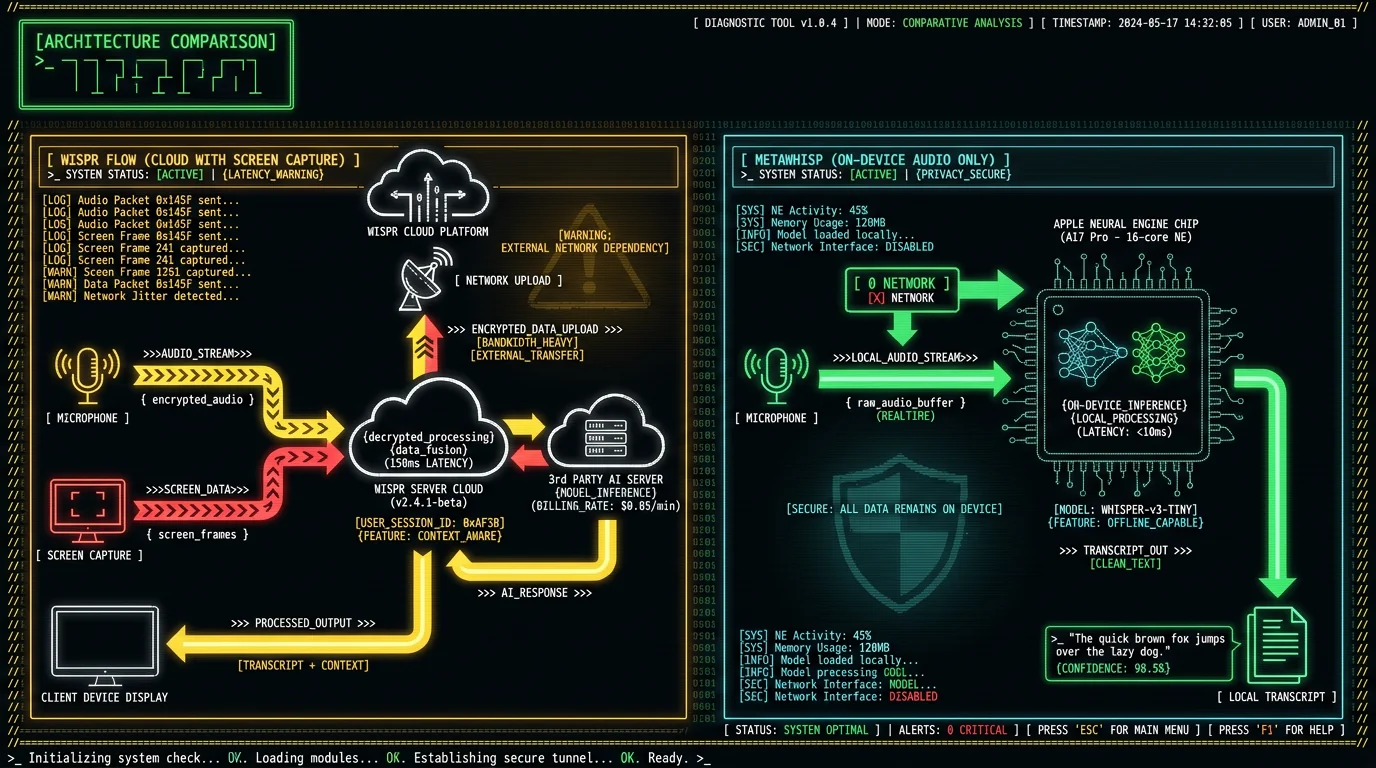Image resolution: width=1376 pixels, height=768 pixels.
Task: Click the PROCESSED_OUTPUT label
Action: coord(303,623)
